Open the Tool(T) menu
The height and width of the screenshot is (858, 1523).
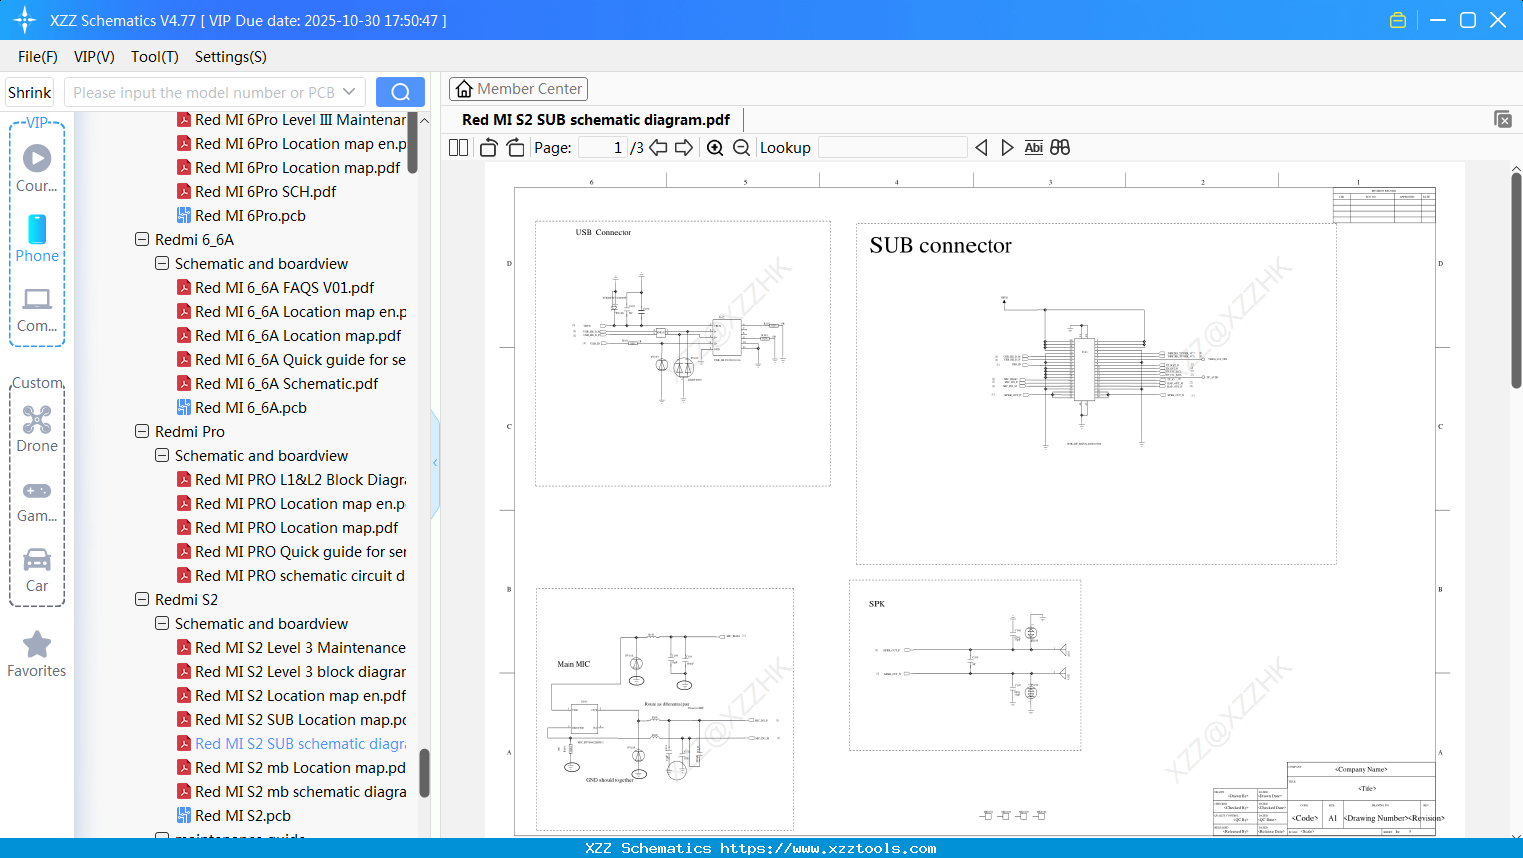pyautogui.click(x=154, y=57)
